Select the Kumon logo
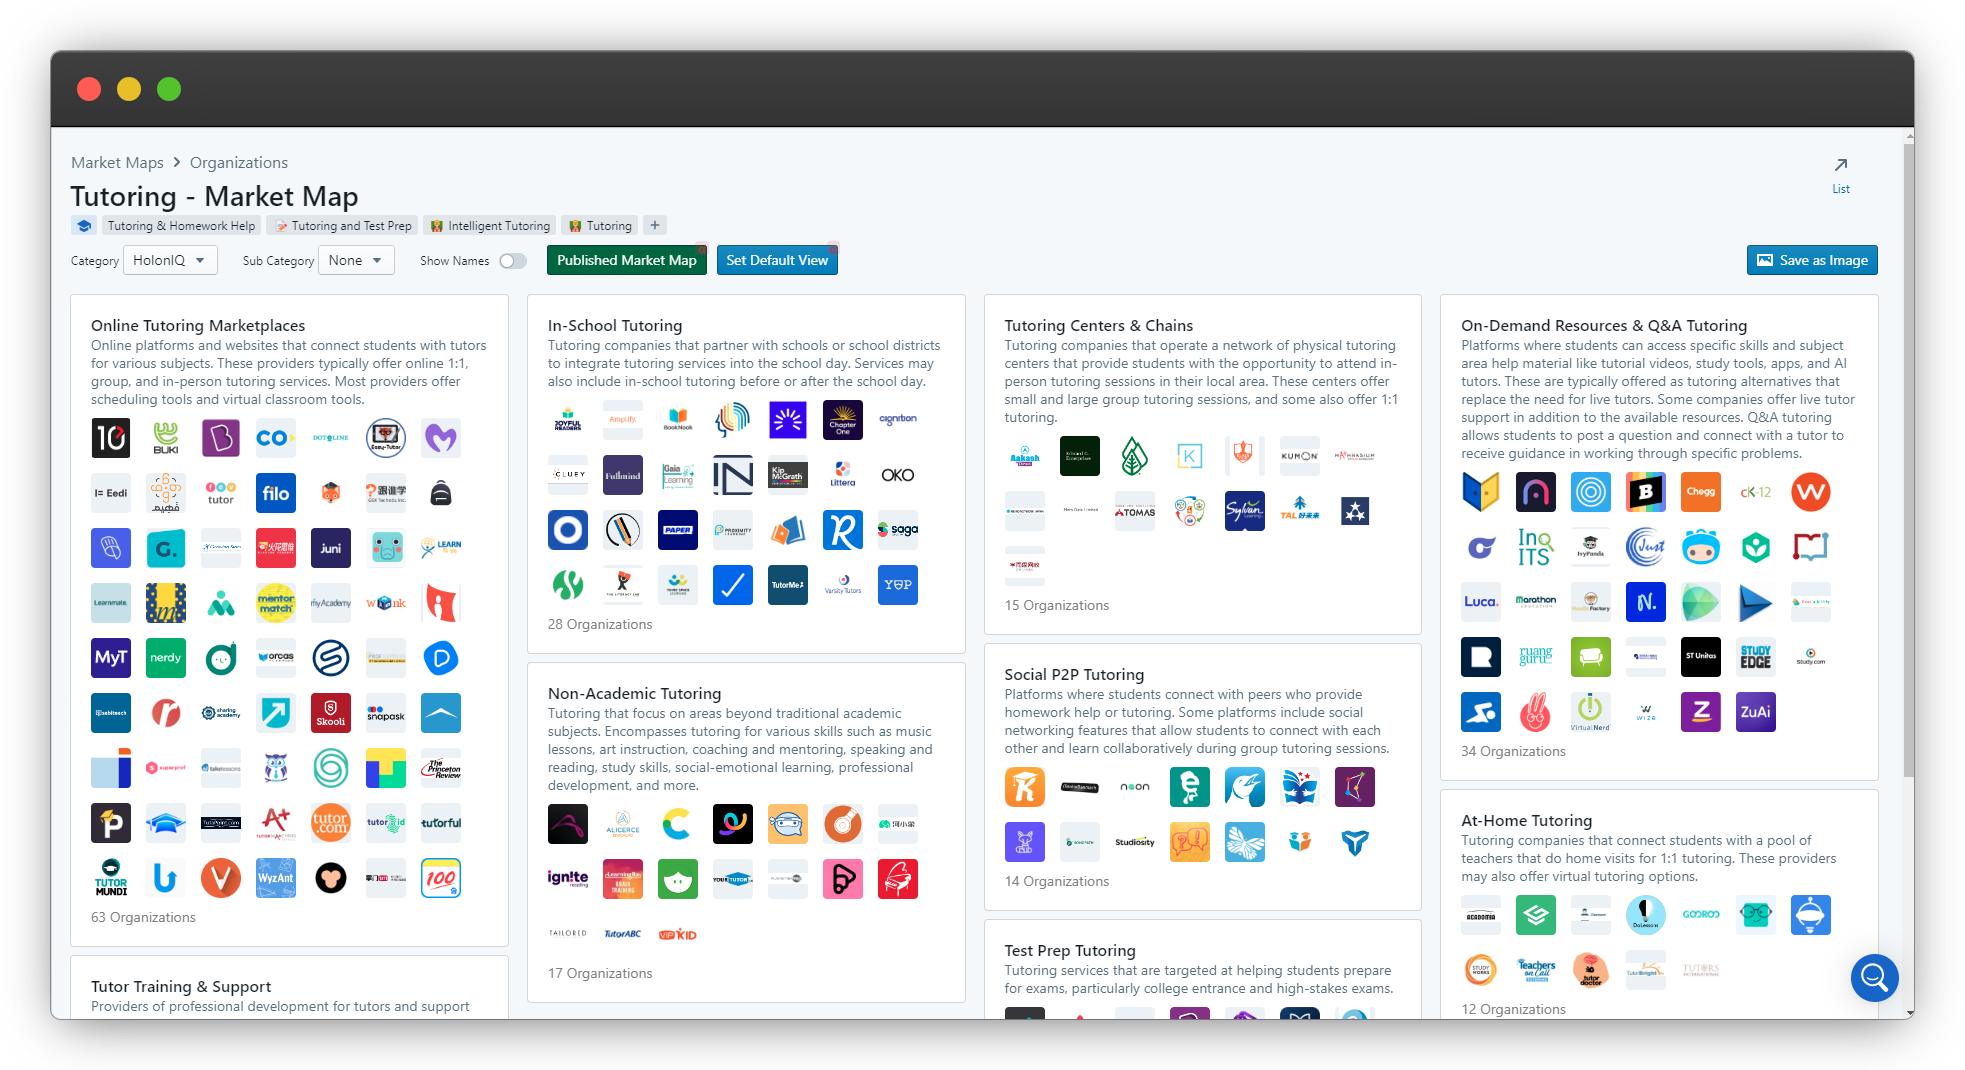The height and width of the screenshot is (1070, 1965). click(x=1300, y=456)
